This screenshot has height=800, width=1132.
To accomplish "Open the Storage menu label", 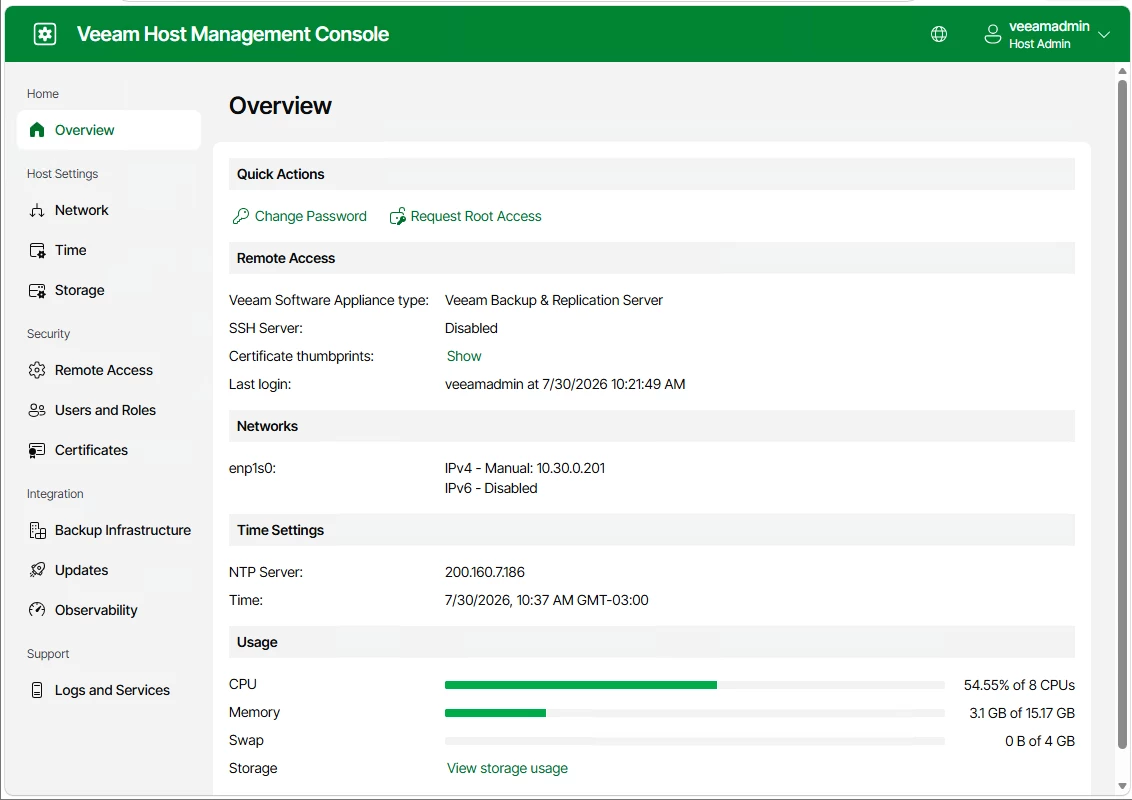I will 79,290.
